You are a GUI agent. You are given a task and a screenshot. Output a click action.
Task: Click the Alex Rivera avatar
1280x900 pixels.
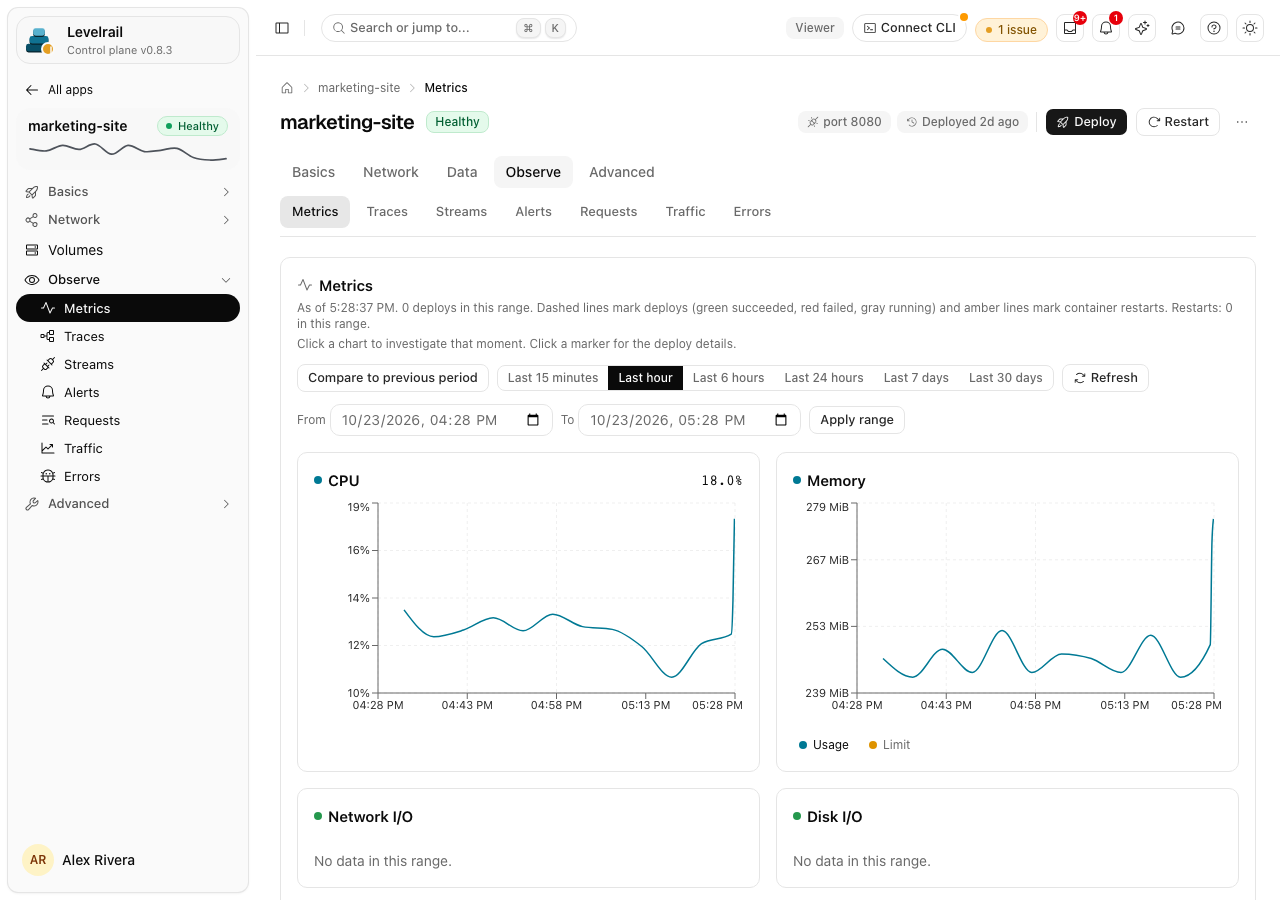point(38,860)
